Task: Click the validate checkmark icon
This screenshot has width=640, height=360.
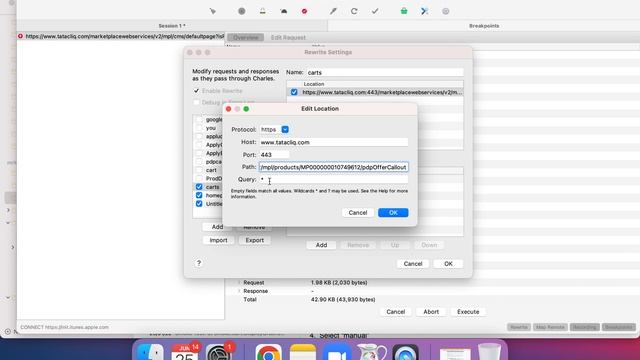Action: (x=375, y=11)
